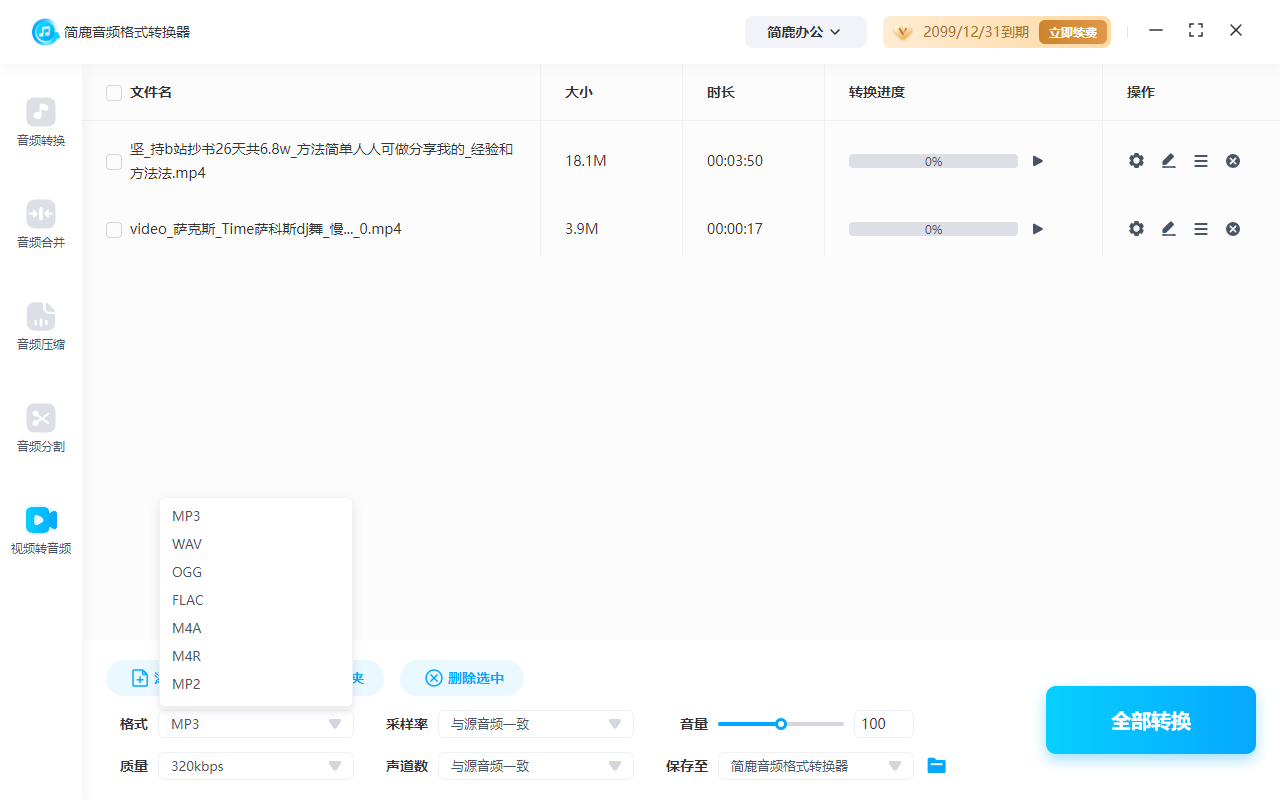Open the 采样率 dropdown
Screen dimensions: 1280x800
coord(536,723)
